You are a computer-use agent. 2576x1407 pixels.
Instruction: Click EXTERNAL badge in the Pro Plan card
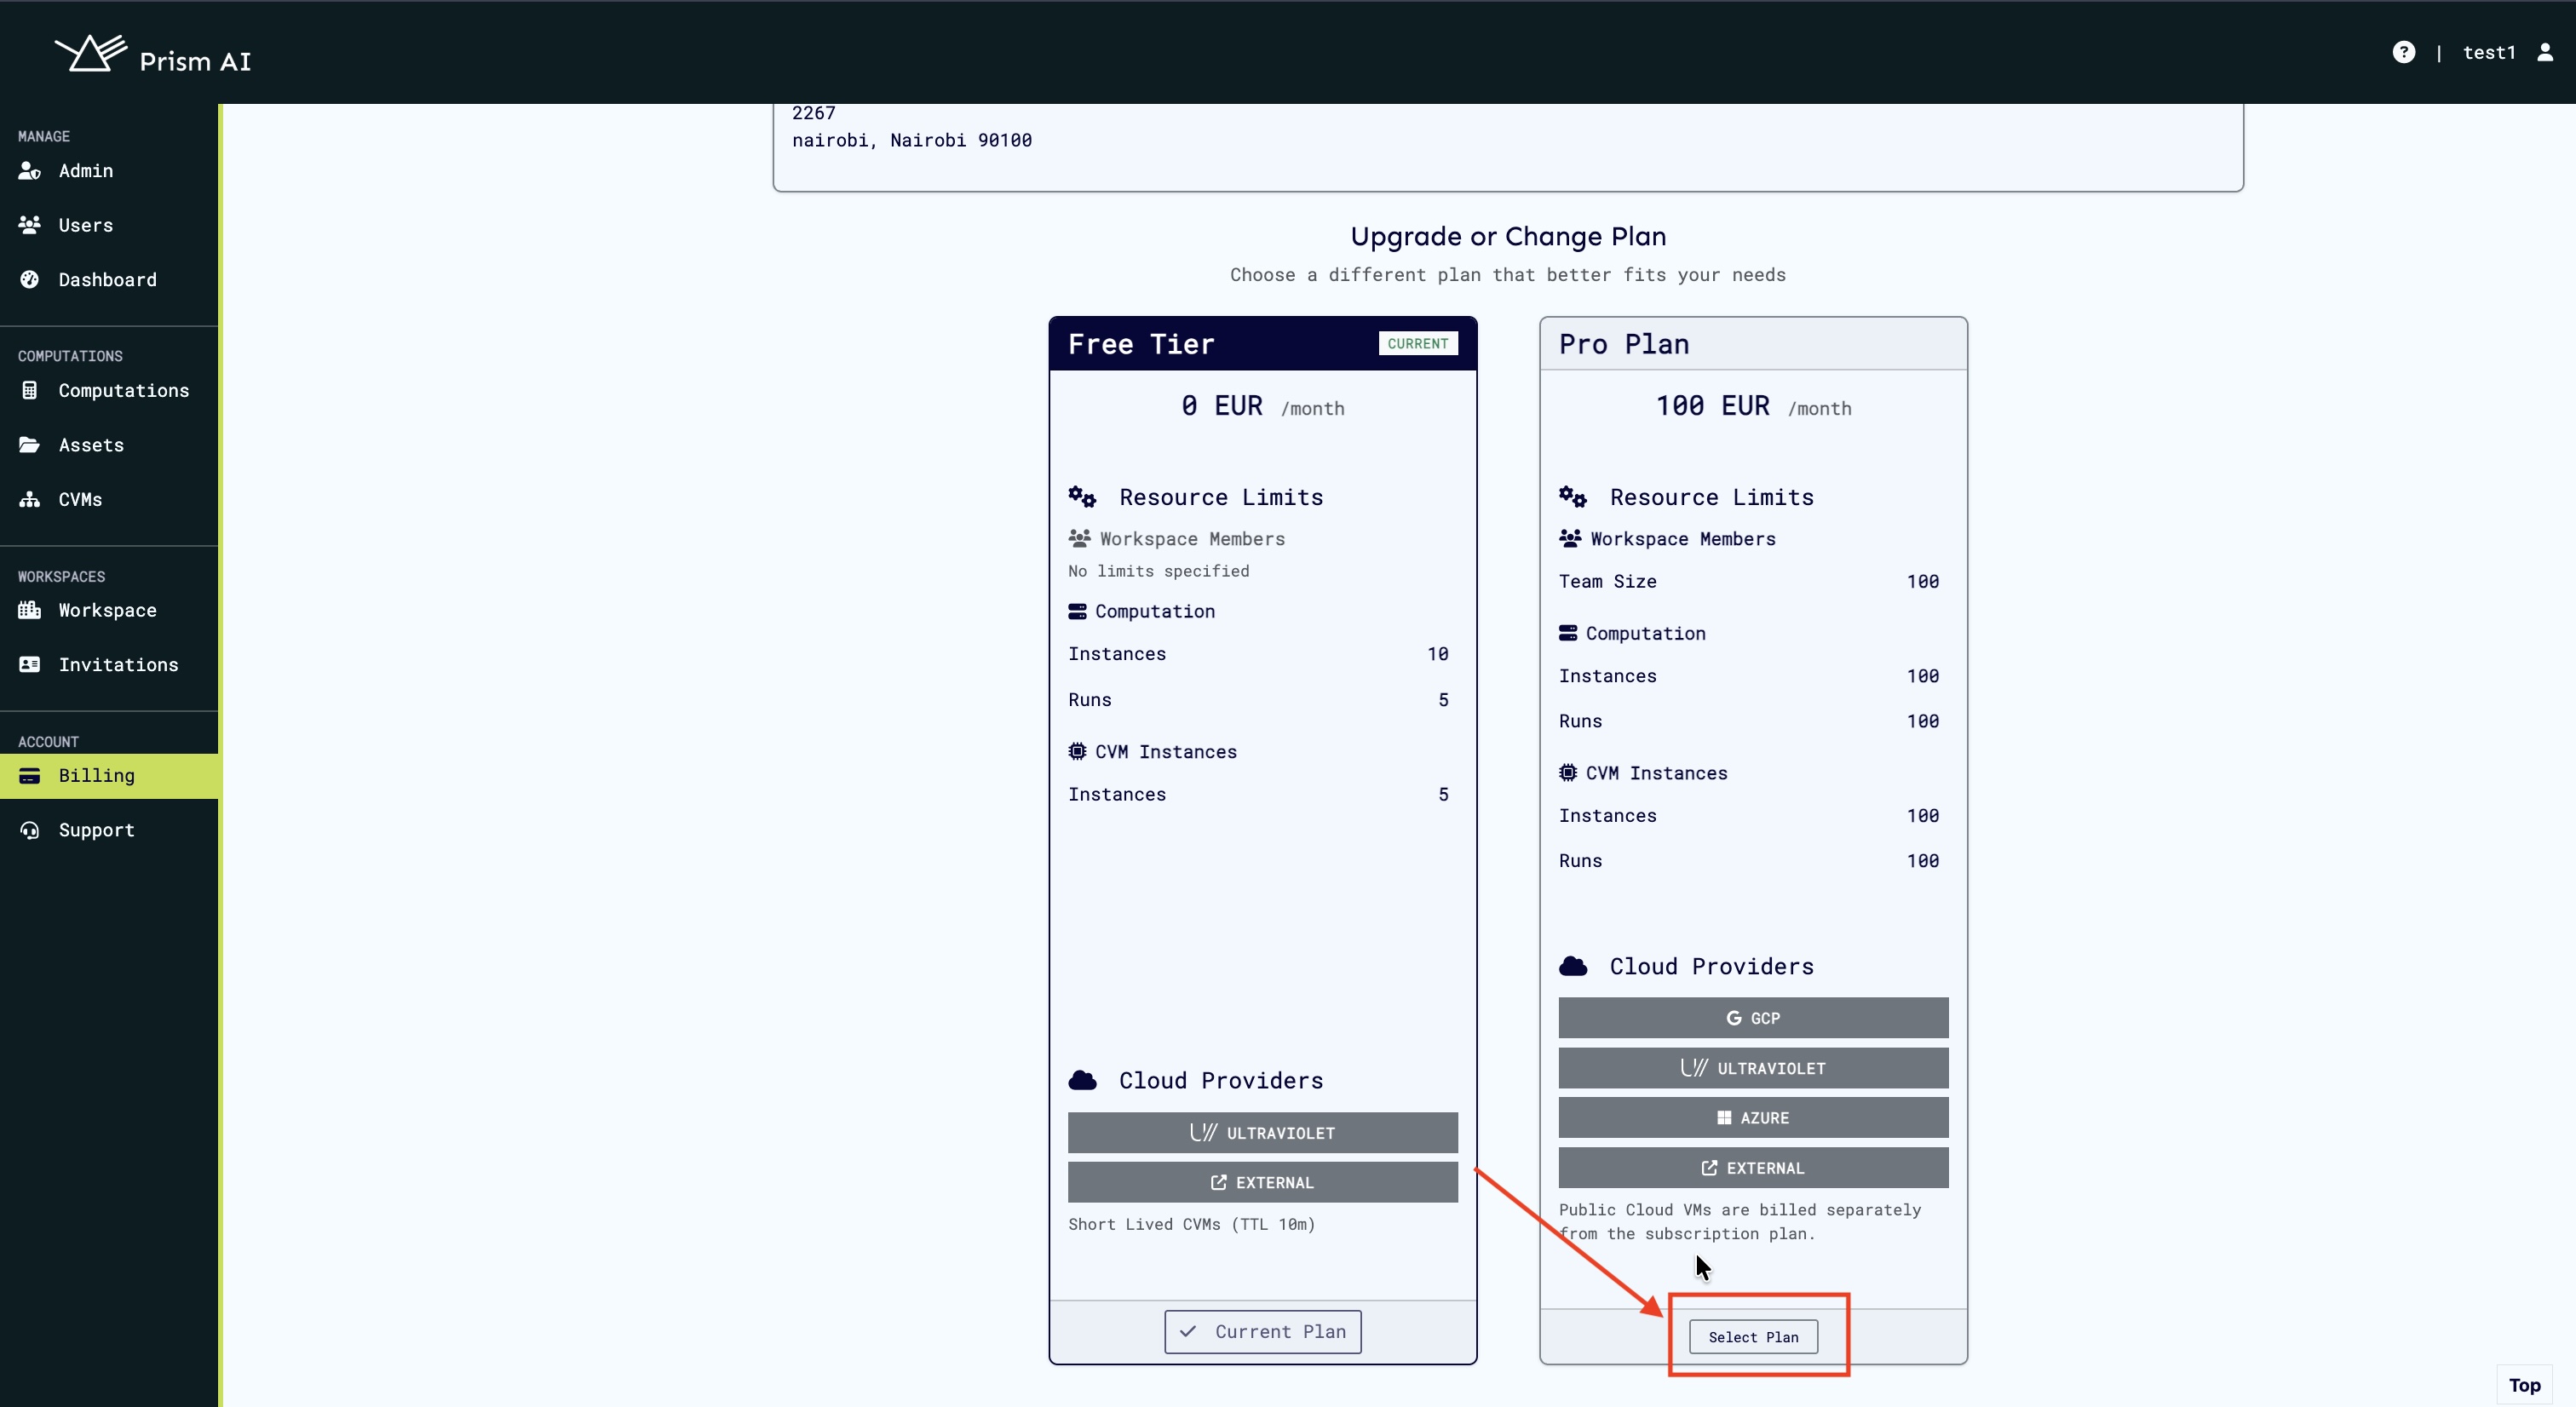(x=1753, y=1168)
